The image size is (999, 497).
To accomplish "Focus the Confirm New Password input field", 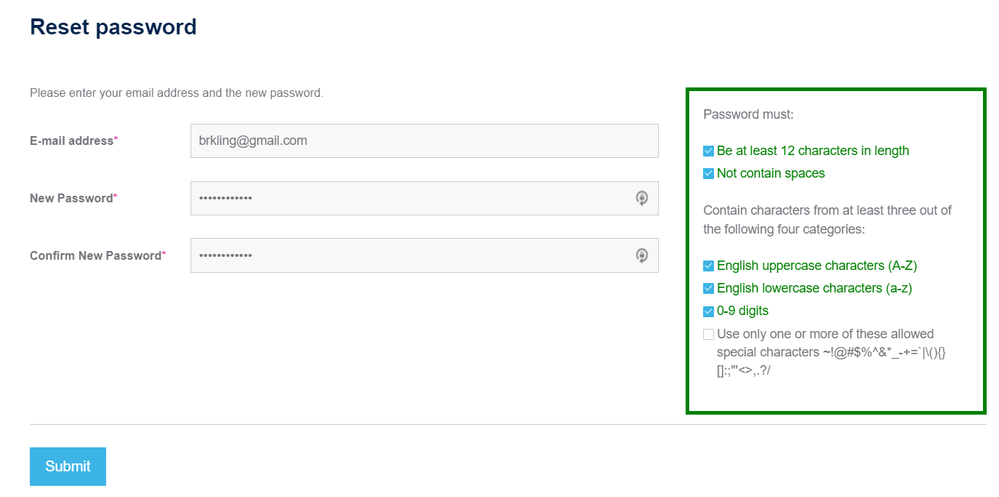I will pyautogui.click(x=424, y=256).
